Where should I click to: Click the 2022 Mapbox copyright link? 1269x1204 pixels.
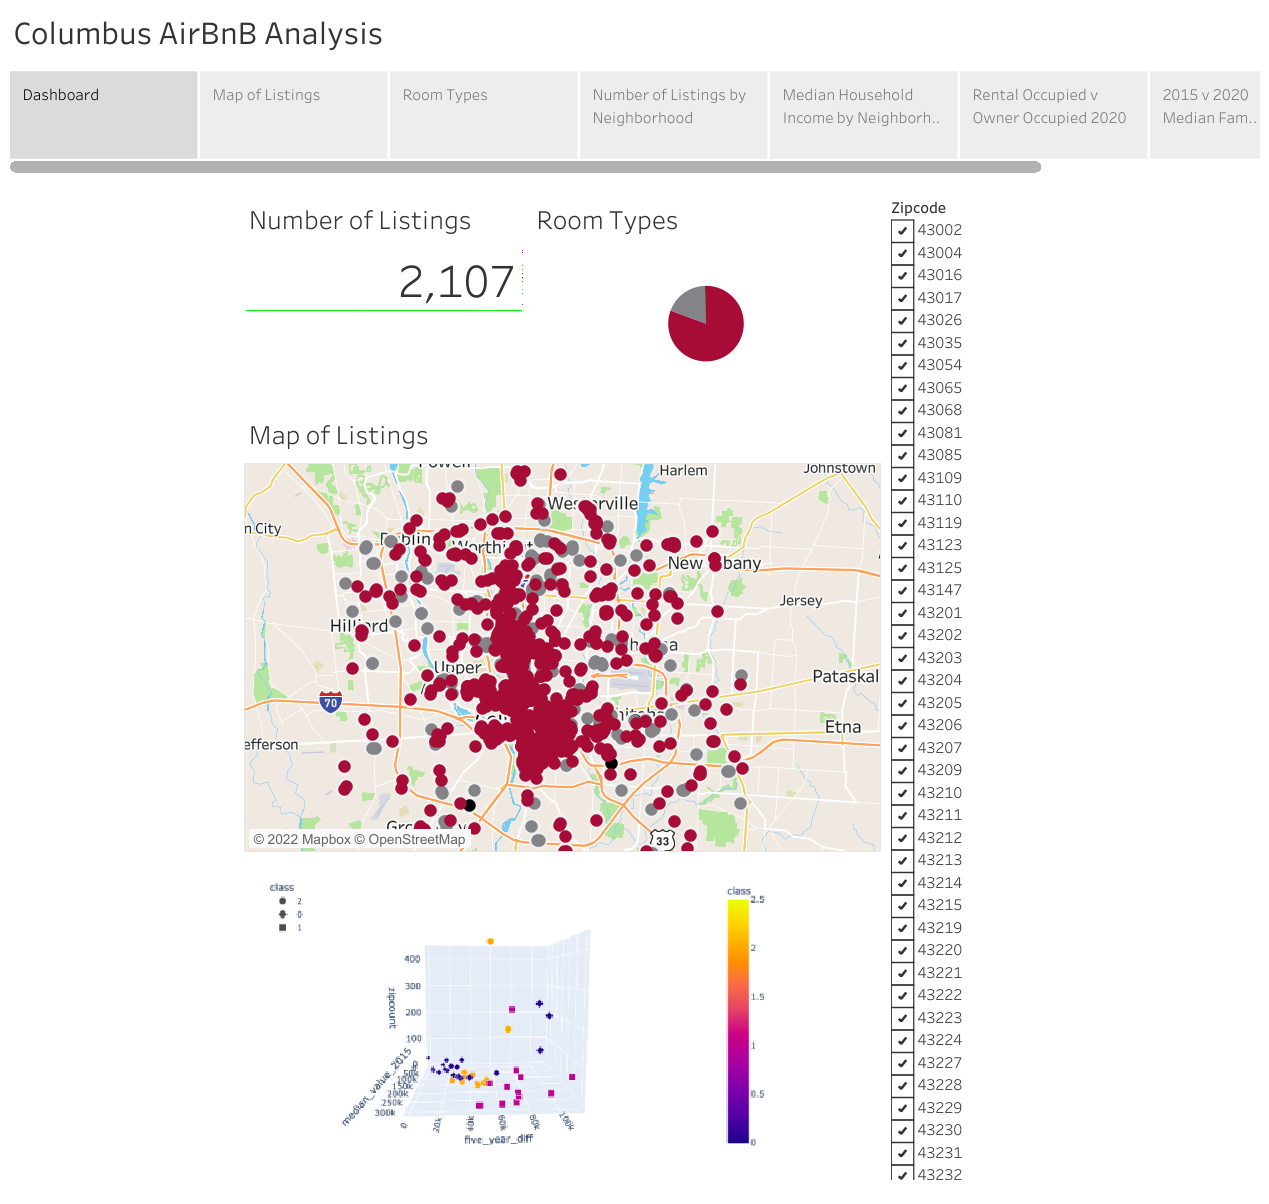pos(303,840)
